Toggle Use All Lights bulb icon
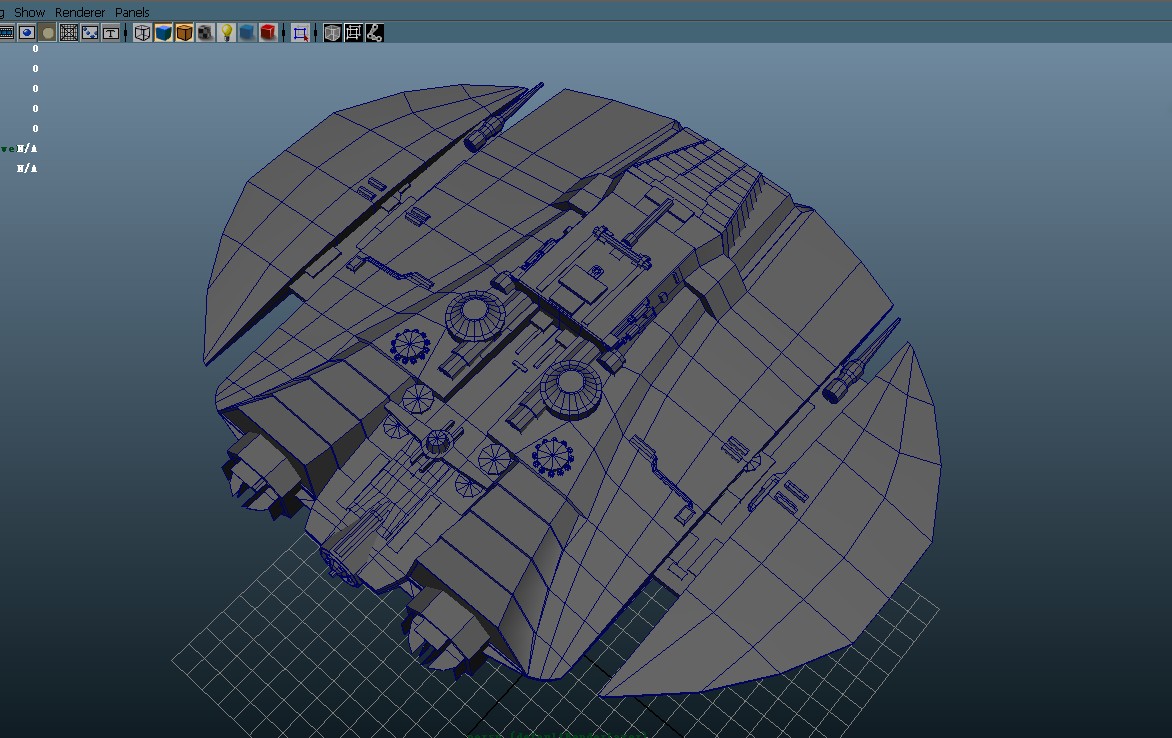The image size is (1172, 738). pos(226,32)
